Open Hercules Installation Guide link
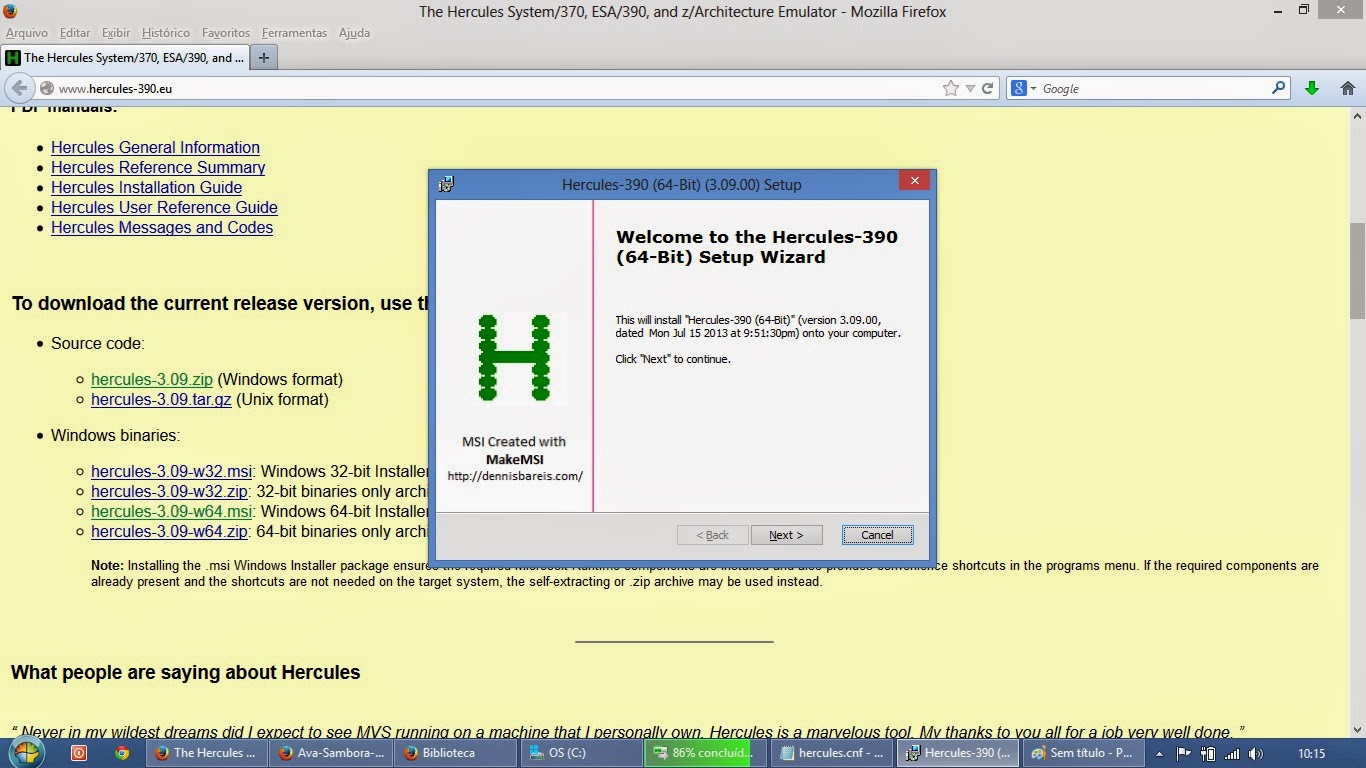Screen dimensions: 1366x768 coord(146,187)
